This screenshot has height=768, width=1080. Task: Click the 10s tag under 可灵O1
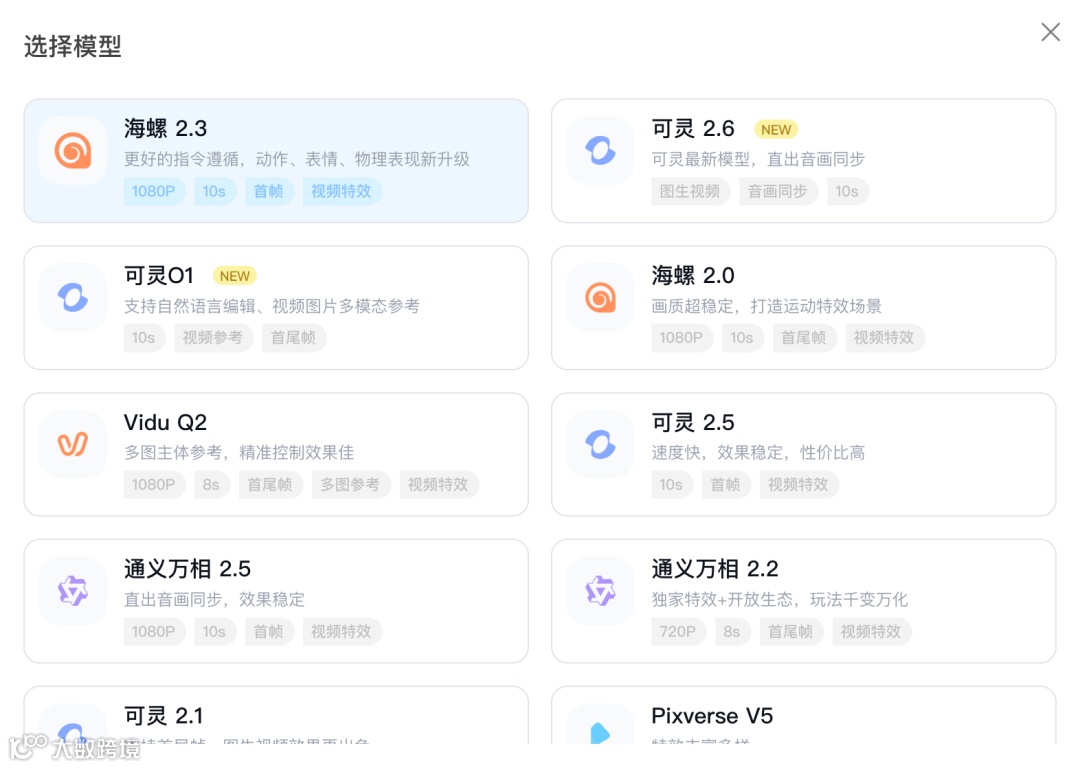coord(143,338)
